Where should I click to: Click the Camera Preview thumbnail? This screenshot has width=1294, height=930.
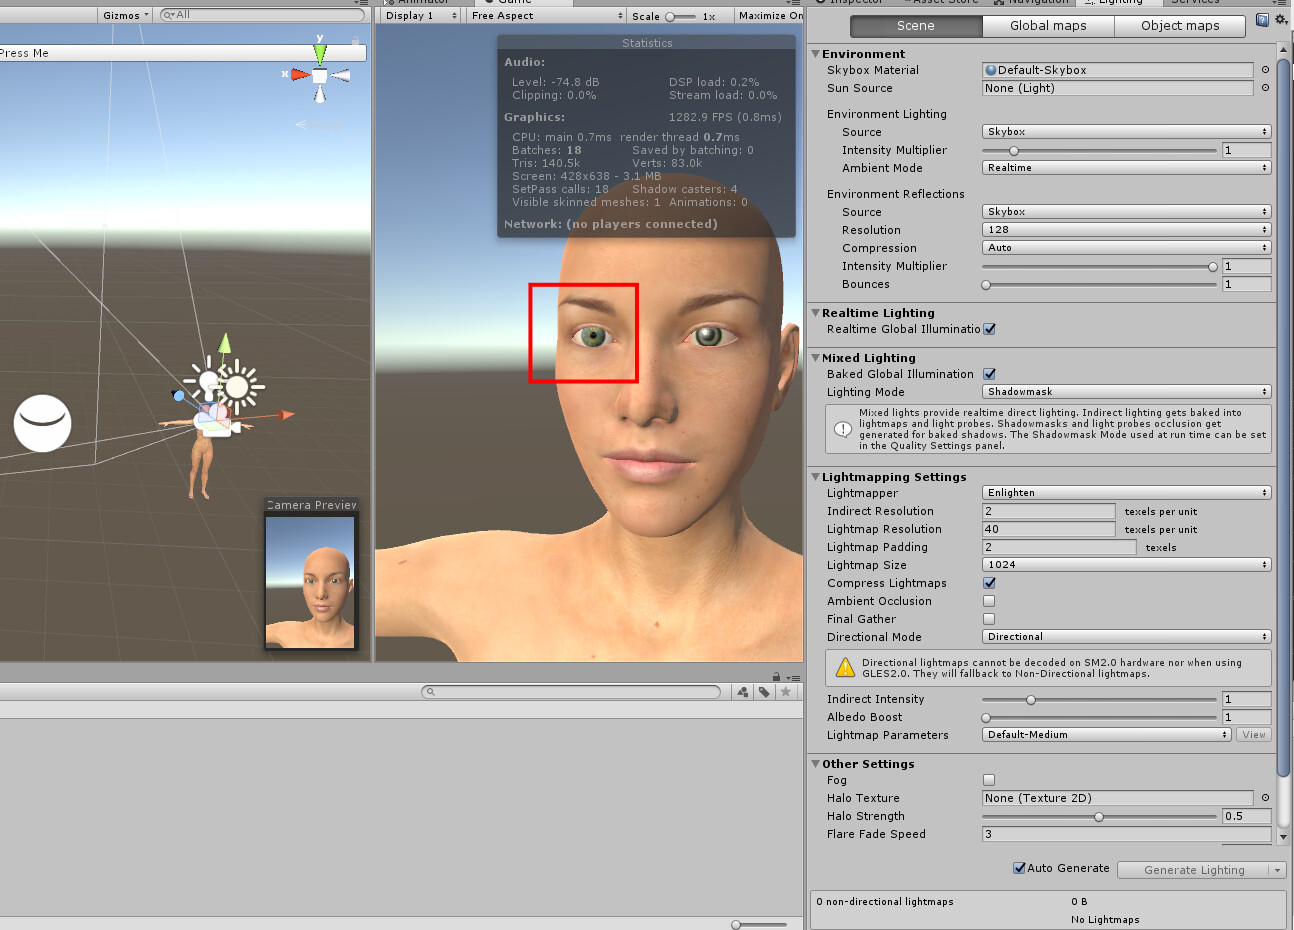pyautogui.click(x=310, y=580)
